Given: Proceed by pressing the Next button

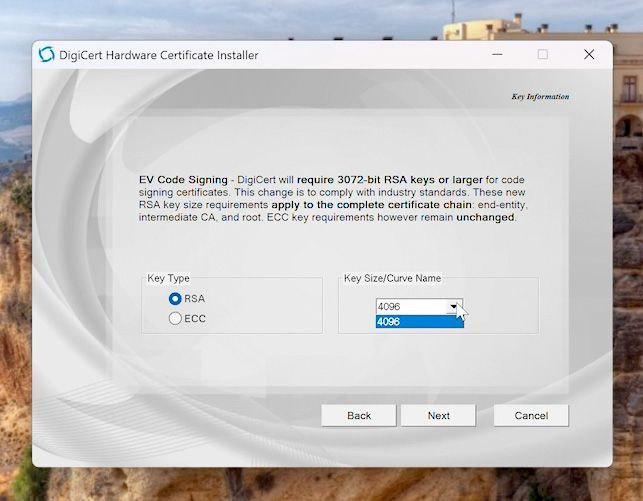Looking at the screenshot, I should [438, 415].
